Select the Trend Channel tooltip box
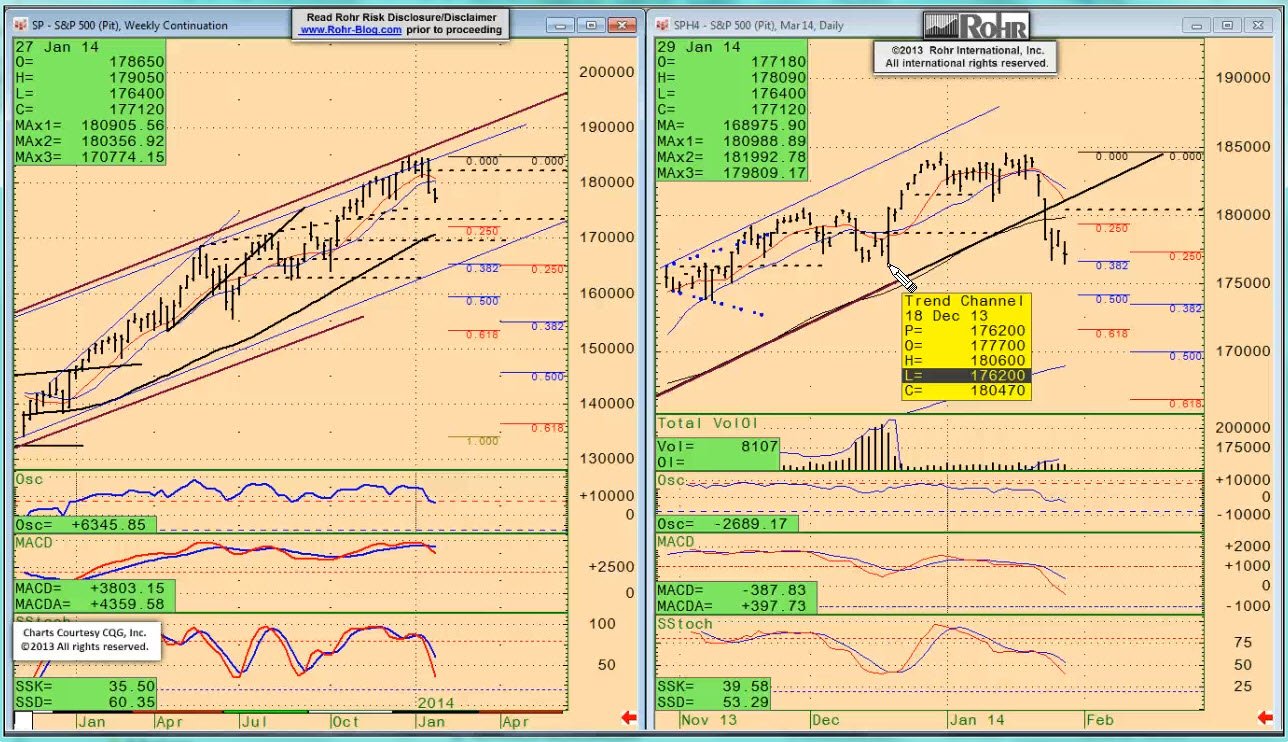Viewport: 1288px width, 742px height. pos(966,345)
